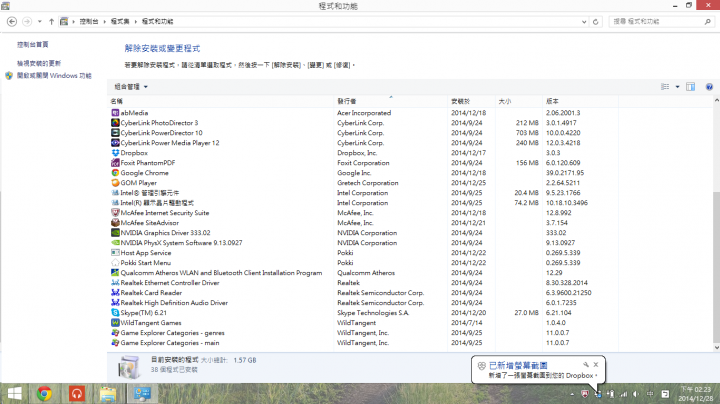Image resolution: width=720 pixels, height=404 pixels.
Task: Open the help question mark icon
Action: [x=709, y=87]
